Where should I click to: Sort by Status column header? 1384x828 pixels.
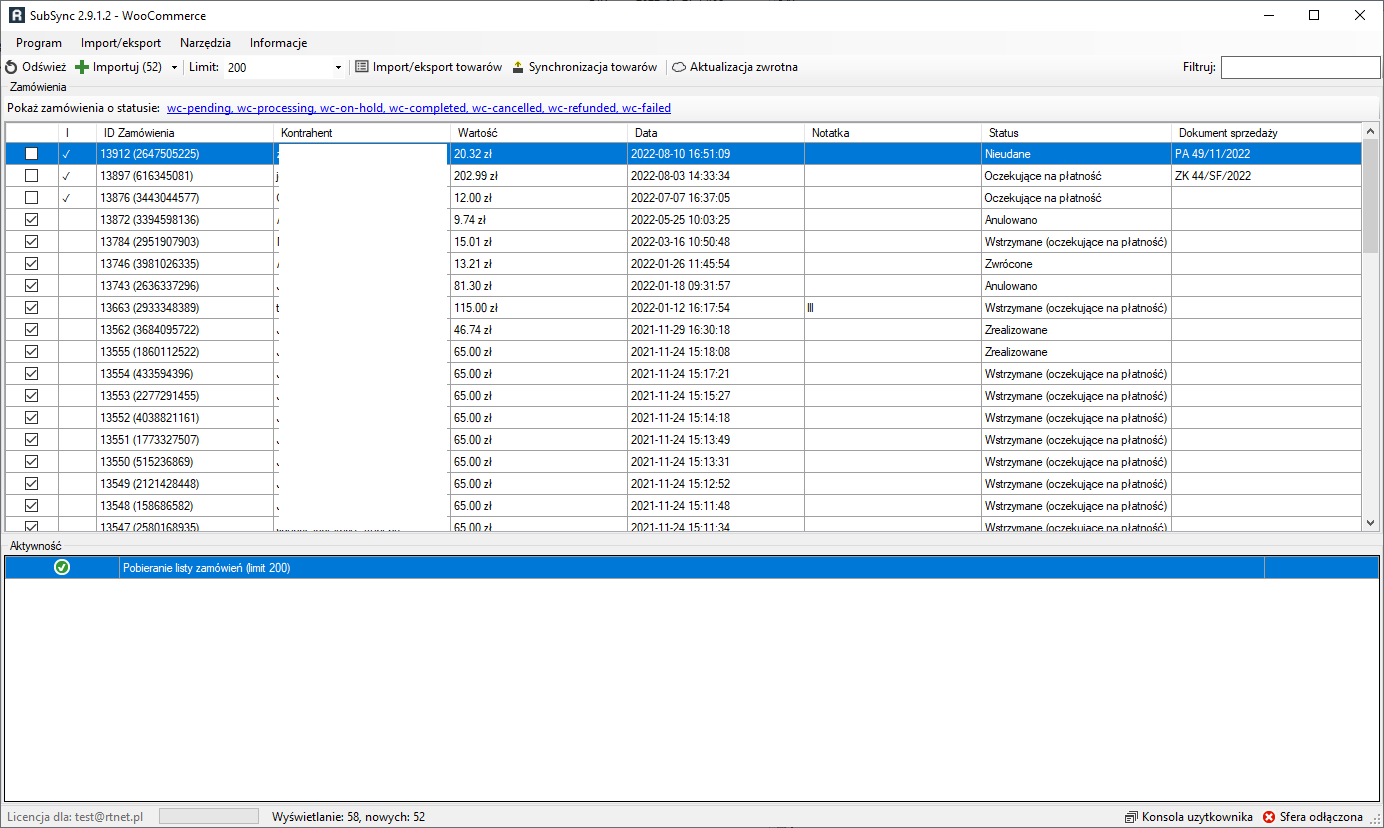(1076, 133)
